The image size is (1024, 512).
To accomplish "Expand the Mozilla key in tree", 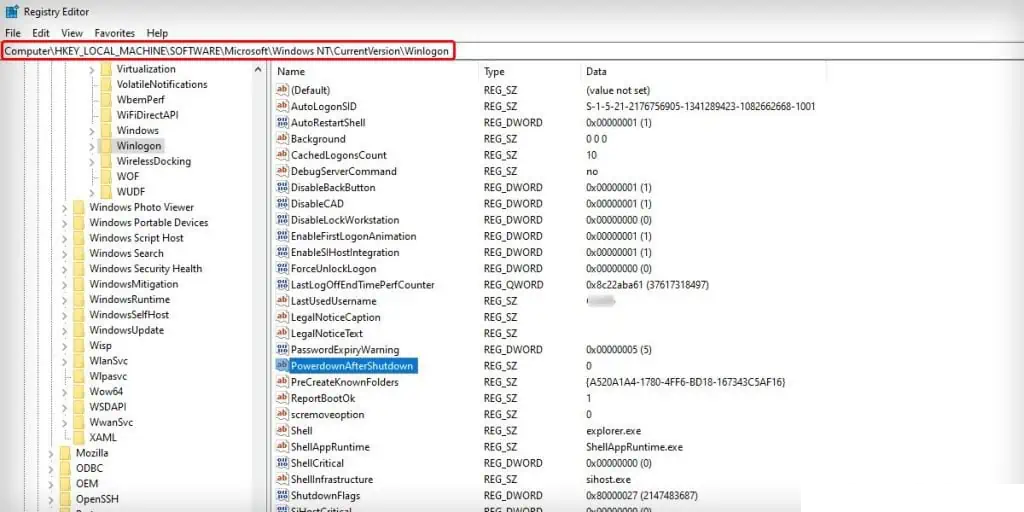I will 50,453.
